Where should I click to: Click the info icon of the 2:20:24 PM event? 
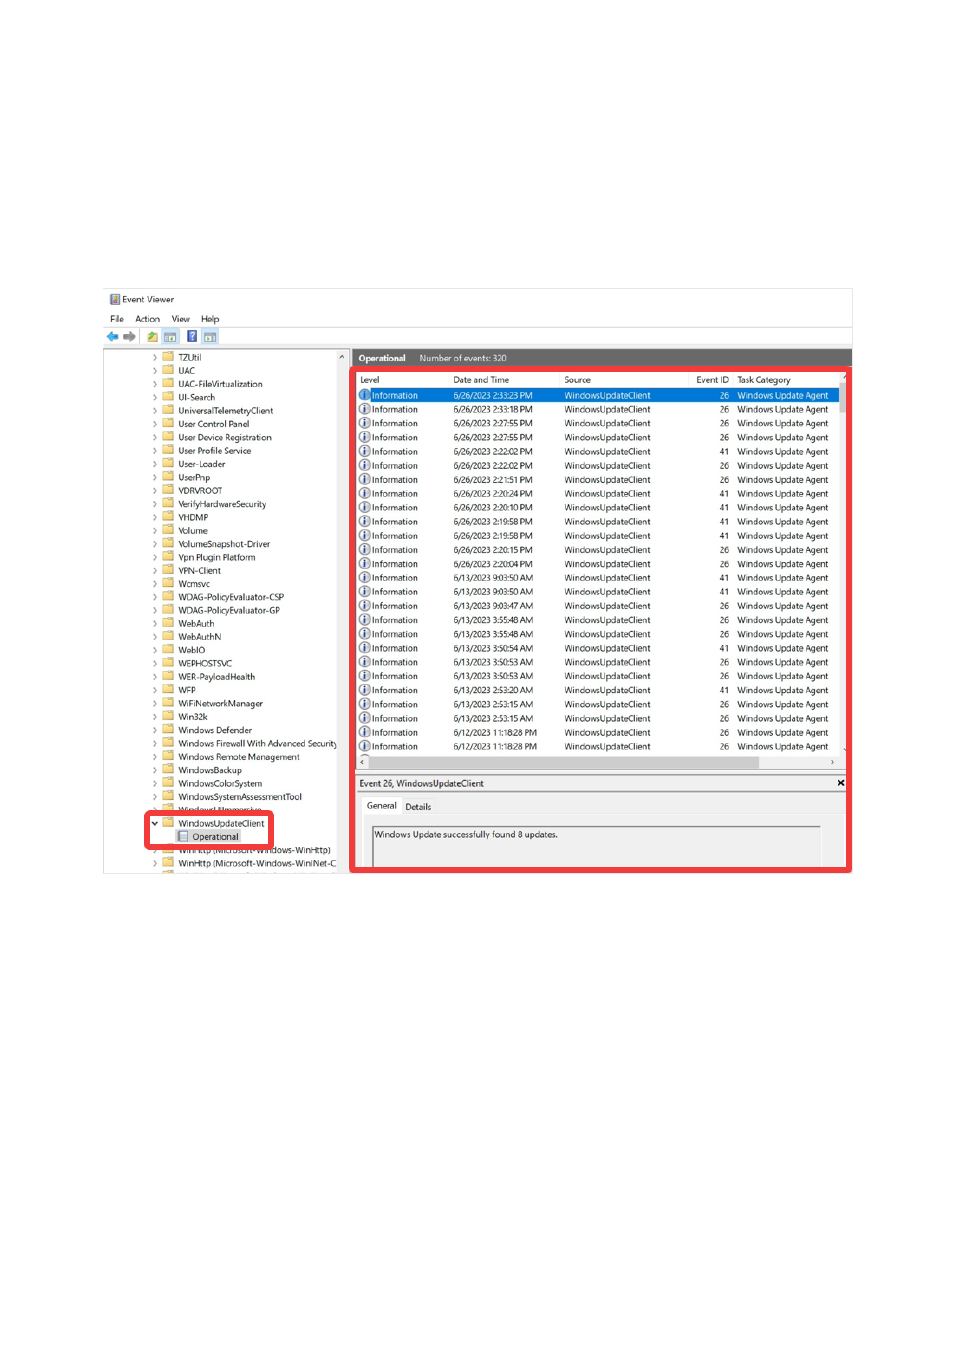click(x=365, y=494)
